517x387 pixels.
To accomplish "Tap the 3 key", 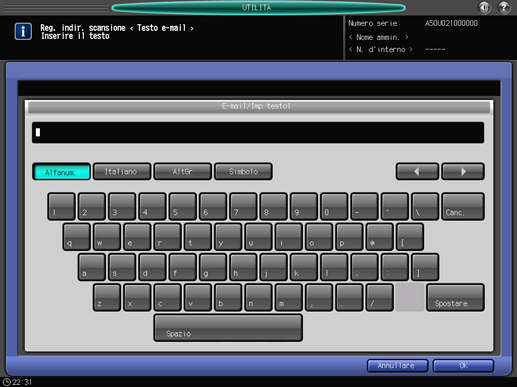I will pos(122,206).
